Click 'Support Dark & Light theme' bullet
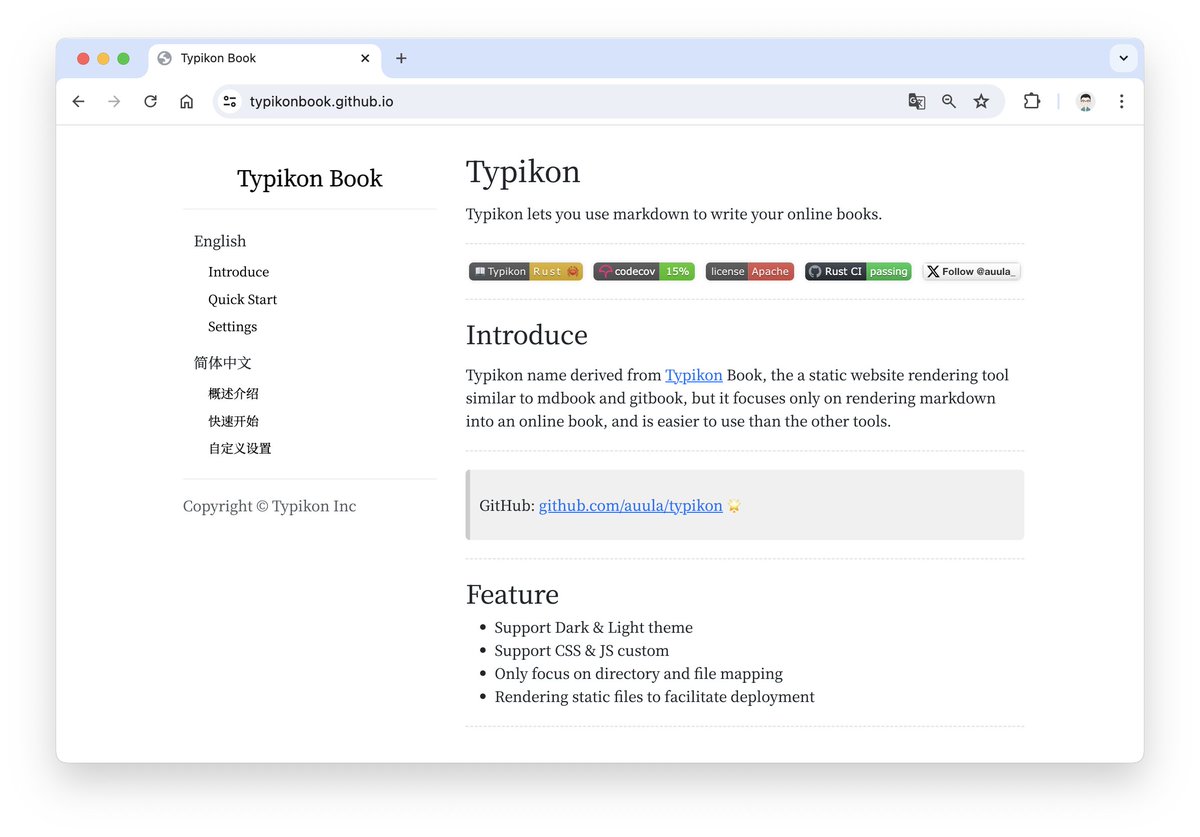This screenshot has height=837, width=1200. [594, 628]
